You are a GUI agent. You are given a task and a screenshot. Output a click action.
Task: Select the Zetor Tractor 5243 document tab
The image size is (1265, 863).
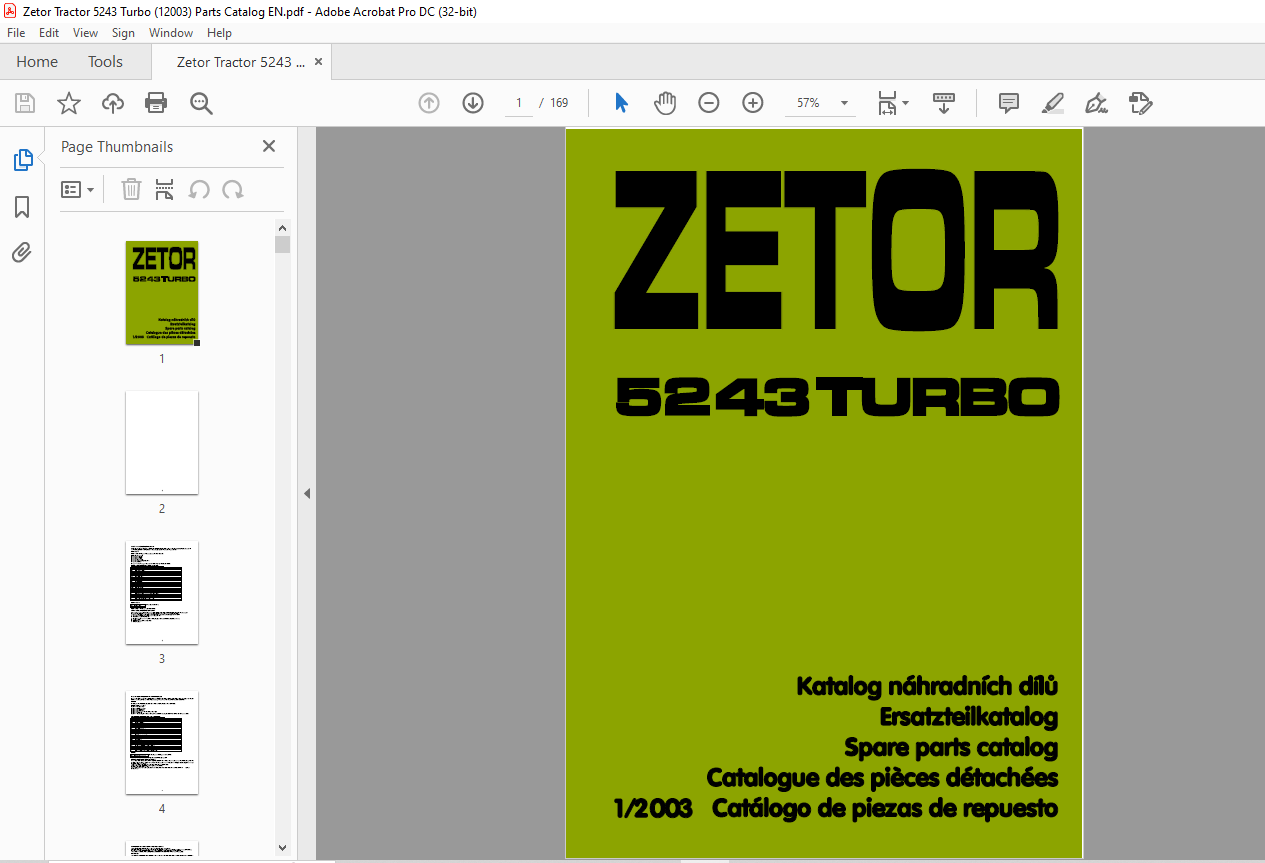tap(241, 62)
